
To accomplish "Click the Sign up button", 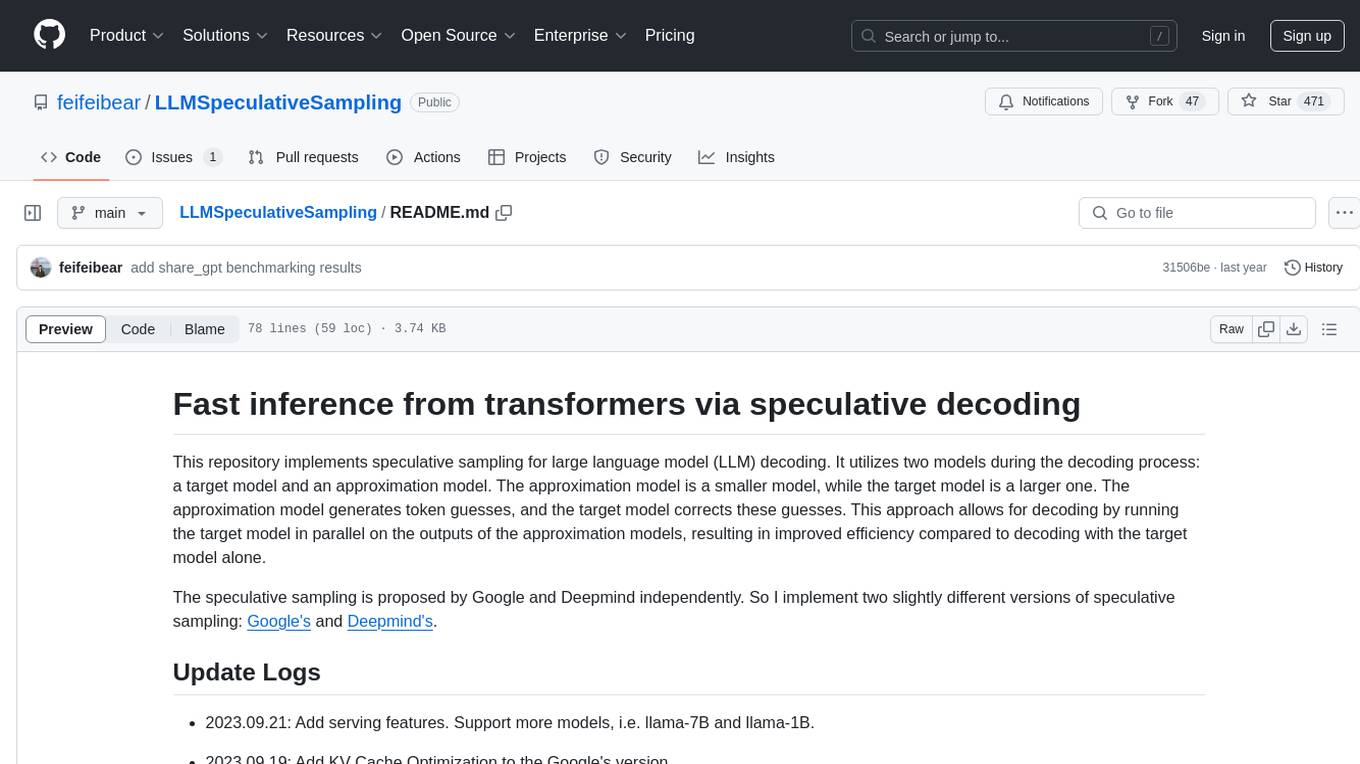I will click(x=1307, y=36).
